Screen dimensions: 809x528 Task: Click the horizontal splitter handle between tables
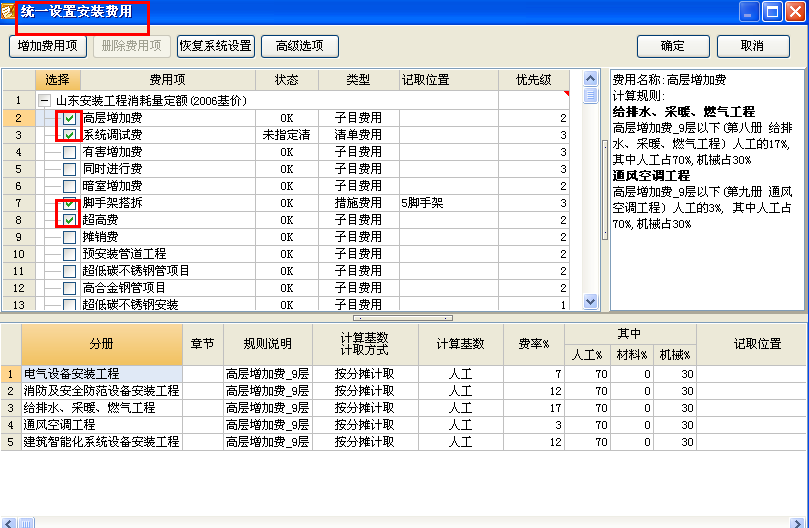(x=403, y=318)
